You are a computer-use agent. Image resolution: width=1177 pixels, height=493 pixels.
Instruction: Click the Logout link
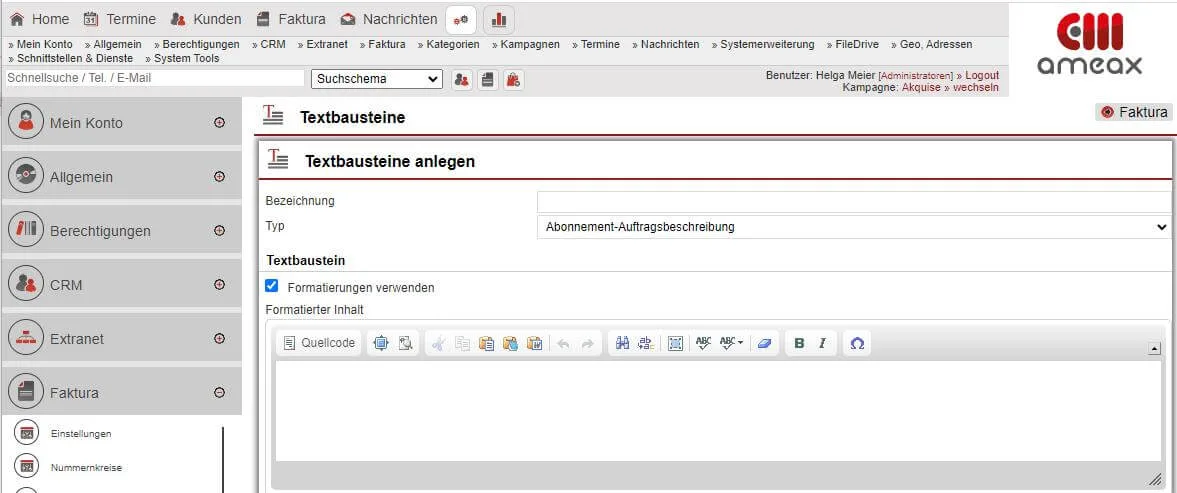[981, 75]
